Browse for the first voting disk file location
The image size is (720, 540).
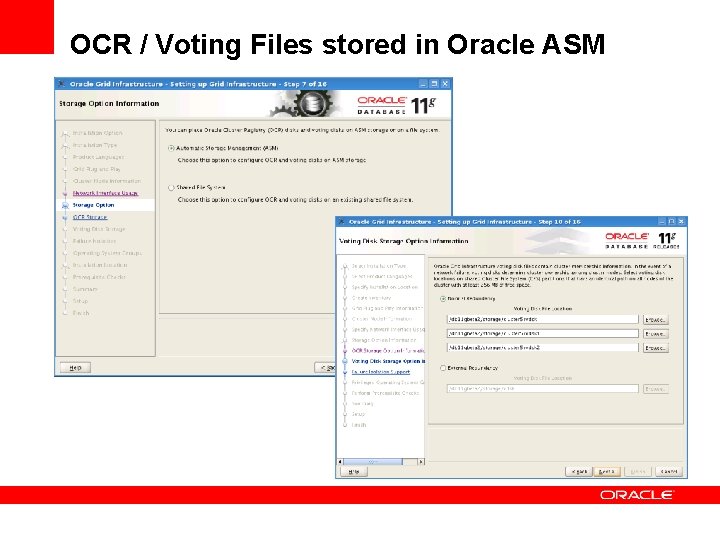[x=655, y=320]
